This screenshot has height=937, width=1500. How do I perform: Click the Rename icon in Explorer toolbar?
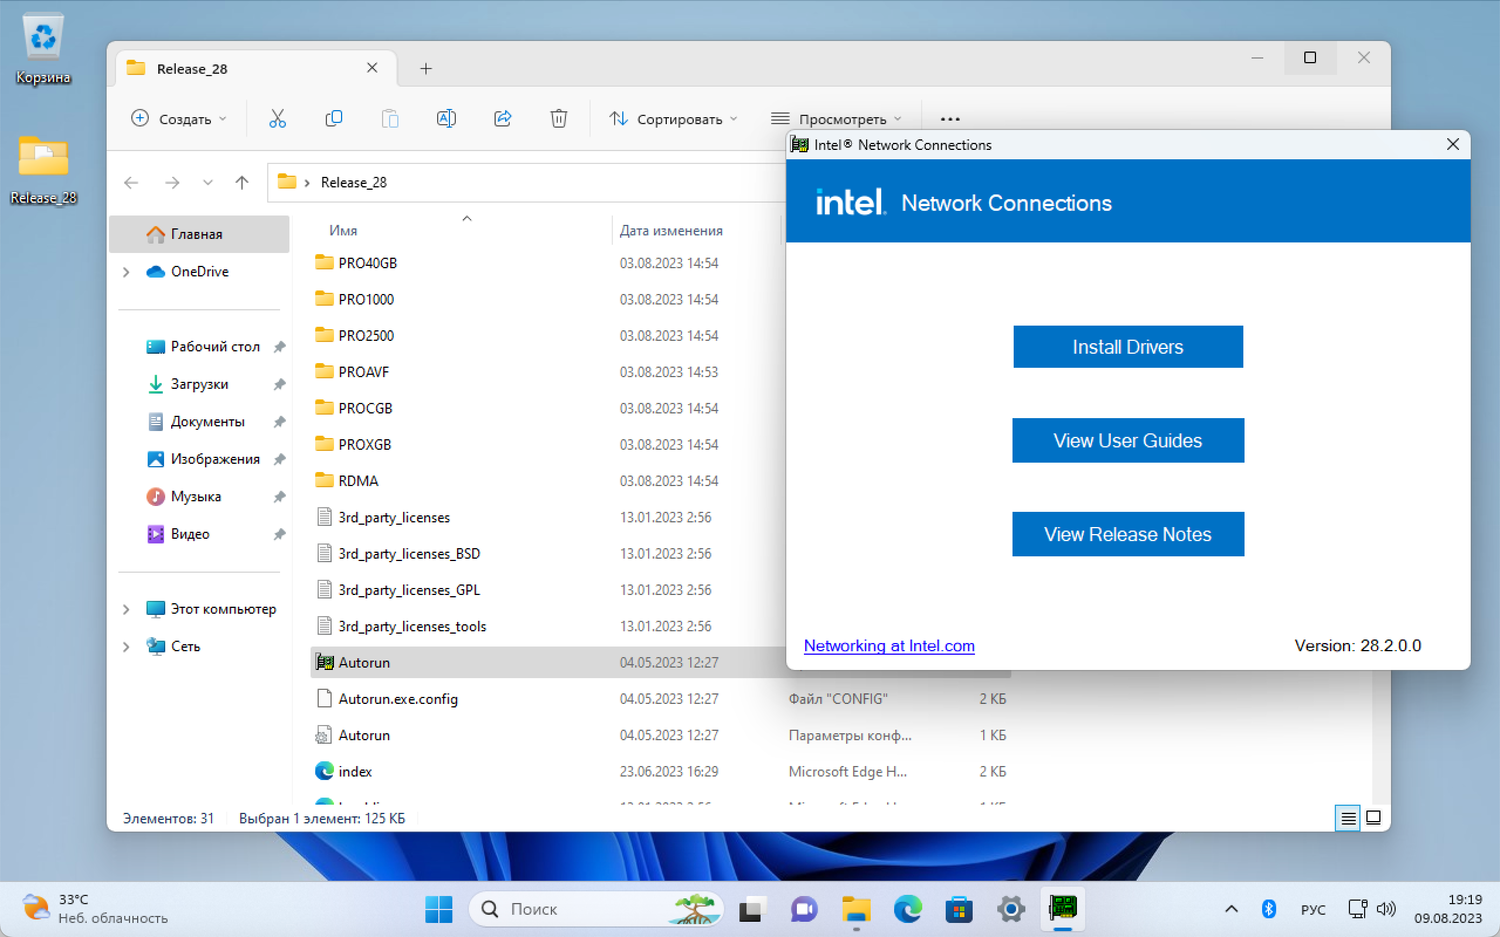(x=446, y=119)
